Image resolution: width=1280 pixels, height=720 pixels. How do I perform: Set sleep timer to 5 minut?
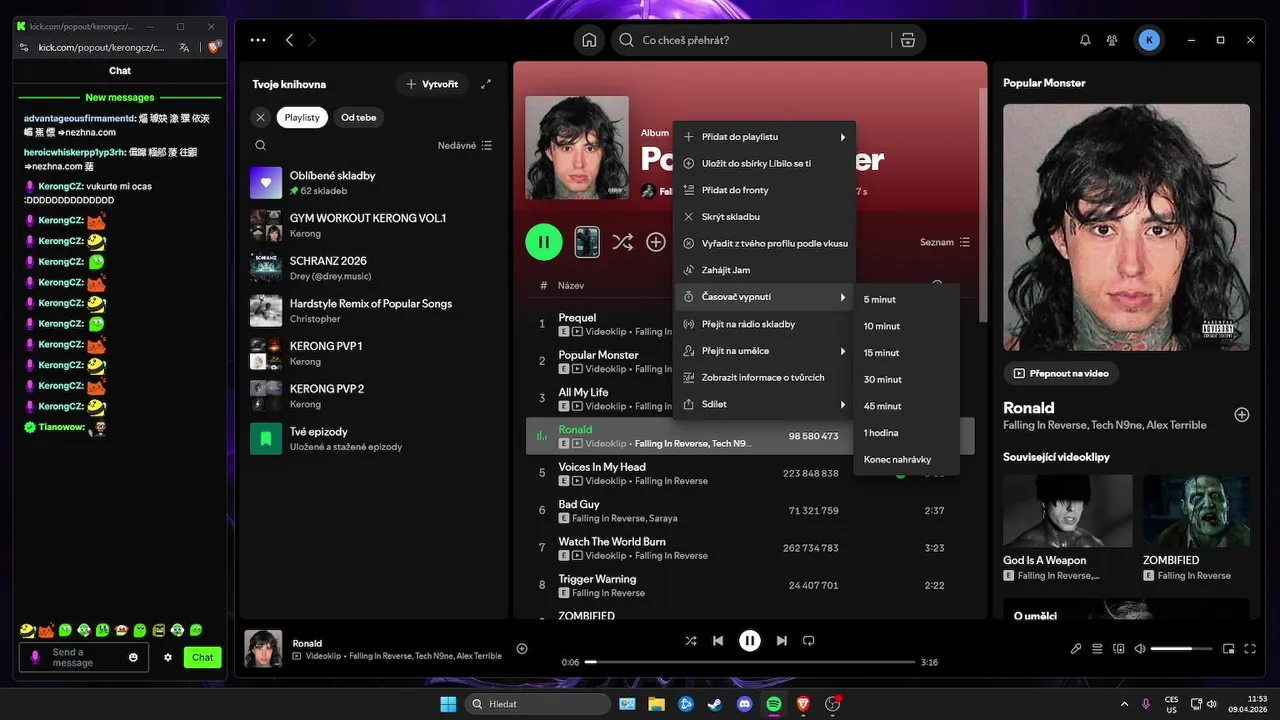click(906, 299)
